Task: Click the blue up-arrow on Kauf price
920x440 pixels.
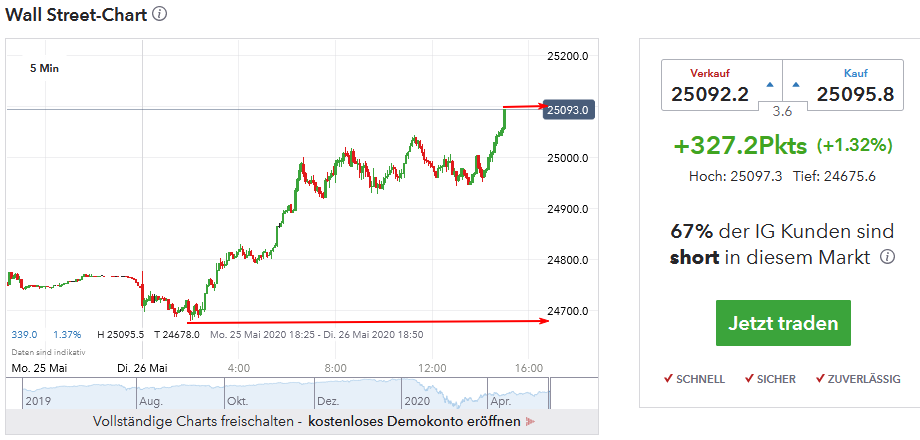Action: (795, 84)
